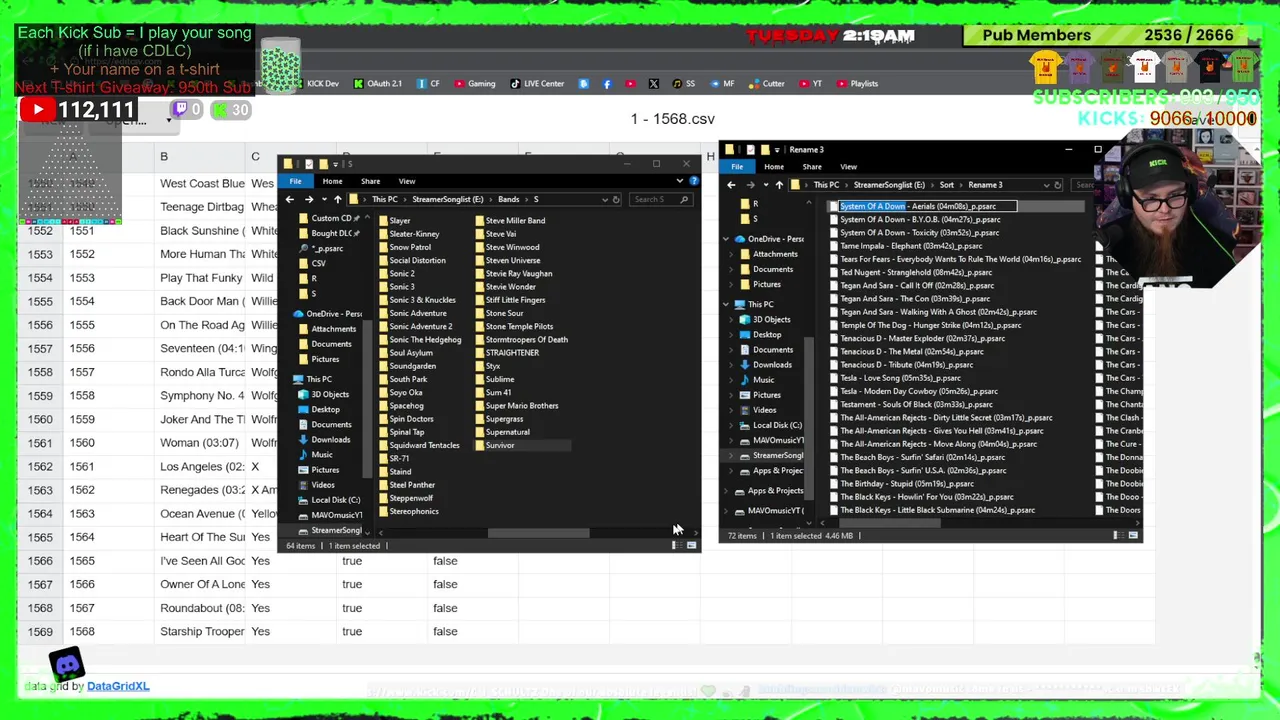Click the DataGridXL link
This screenshot has height=720, width=1280.
(x=118, y=686)
